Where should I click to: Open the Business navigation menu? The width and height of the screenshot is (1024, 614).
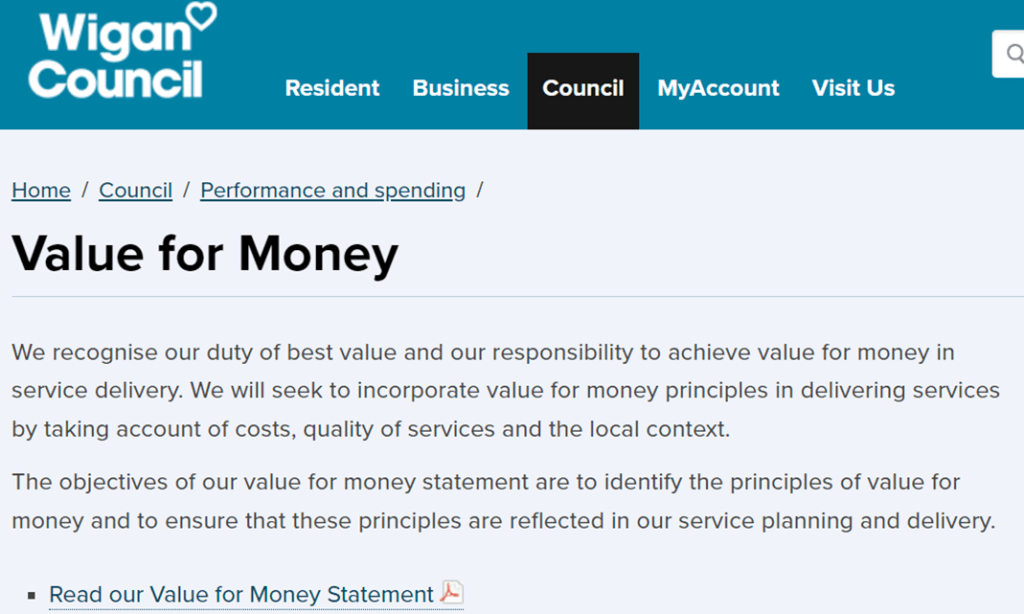point(461,88)
